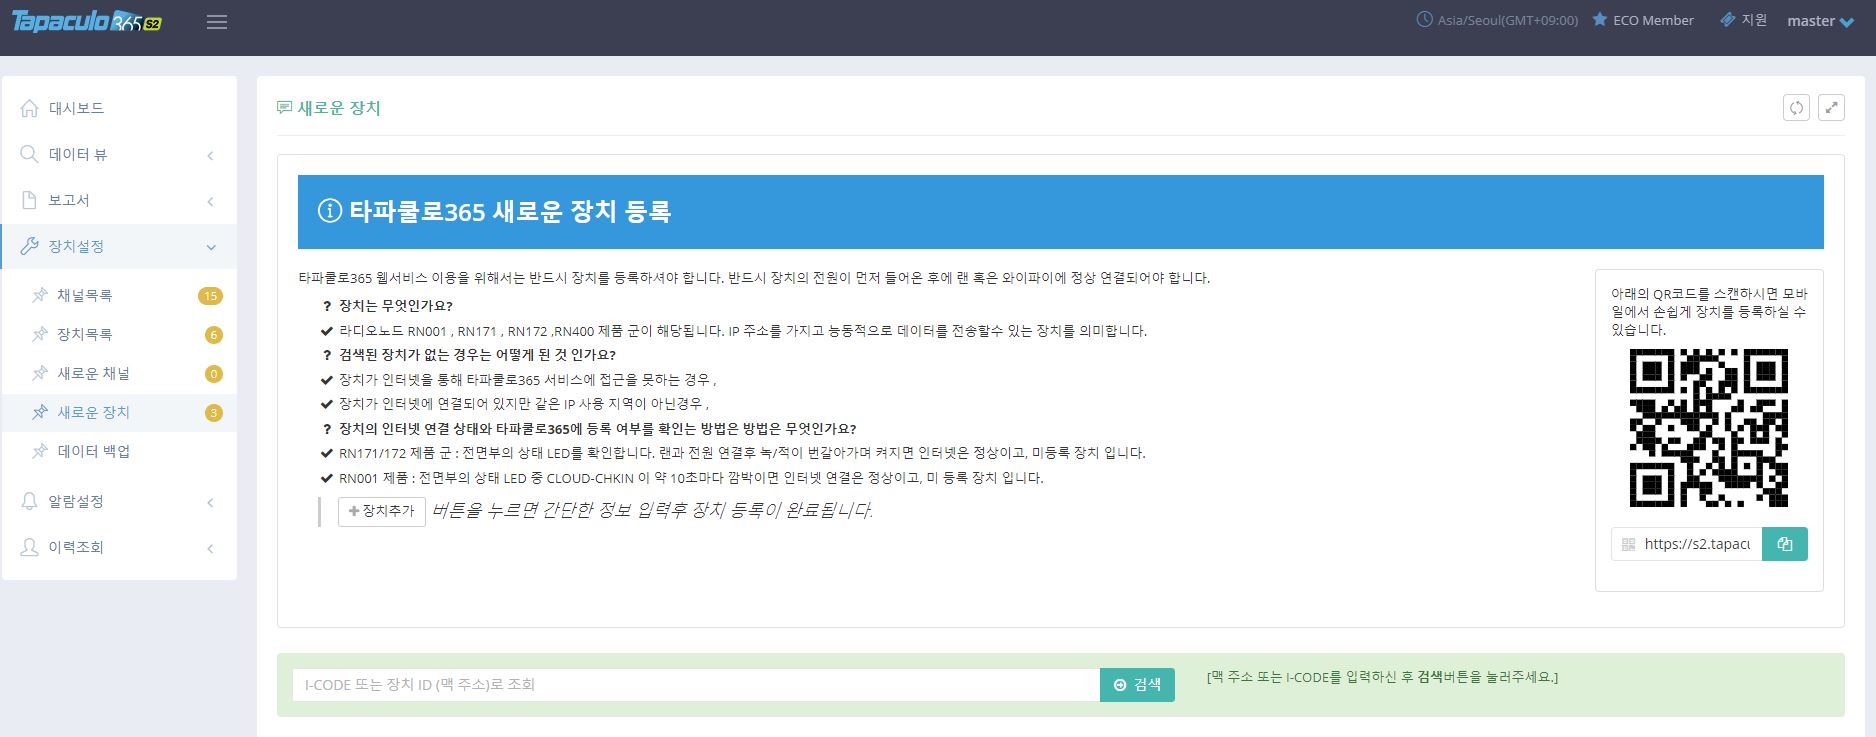Screen dimensions: 1876x737
Task: Click the 장치추가 button
Action: tap(382, 511)
